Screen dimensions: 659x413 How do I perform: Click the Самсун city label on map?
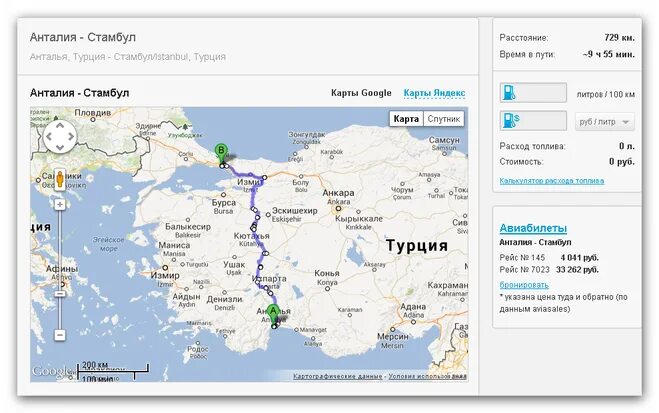444,140
